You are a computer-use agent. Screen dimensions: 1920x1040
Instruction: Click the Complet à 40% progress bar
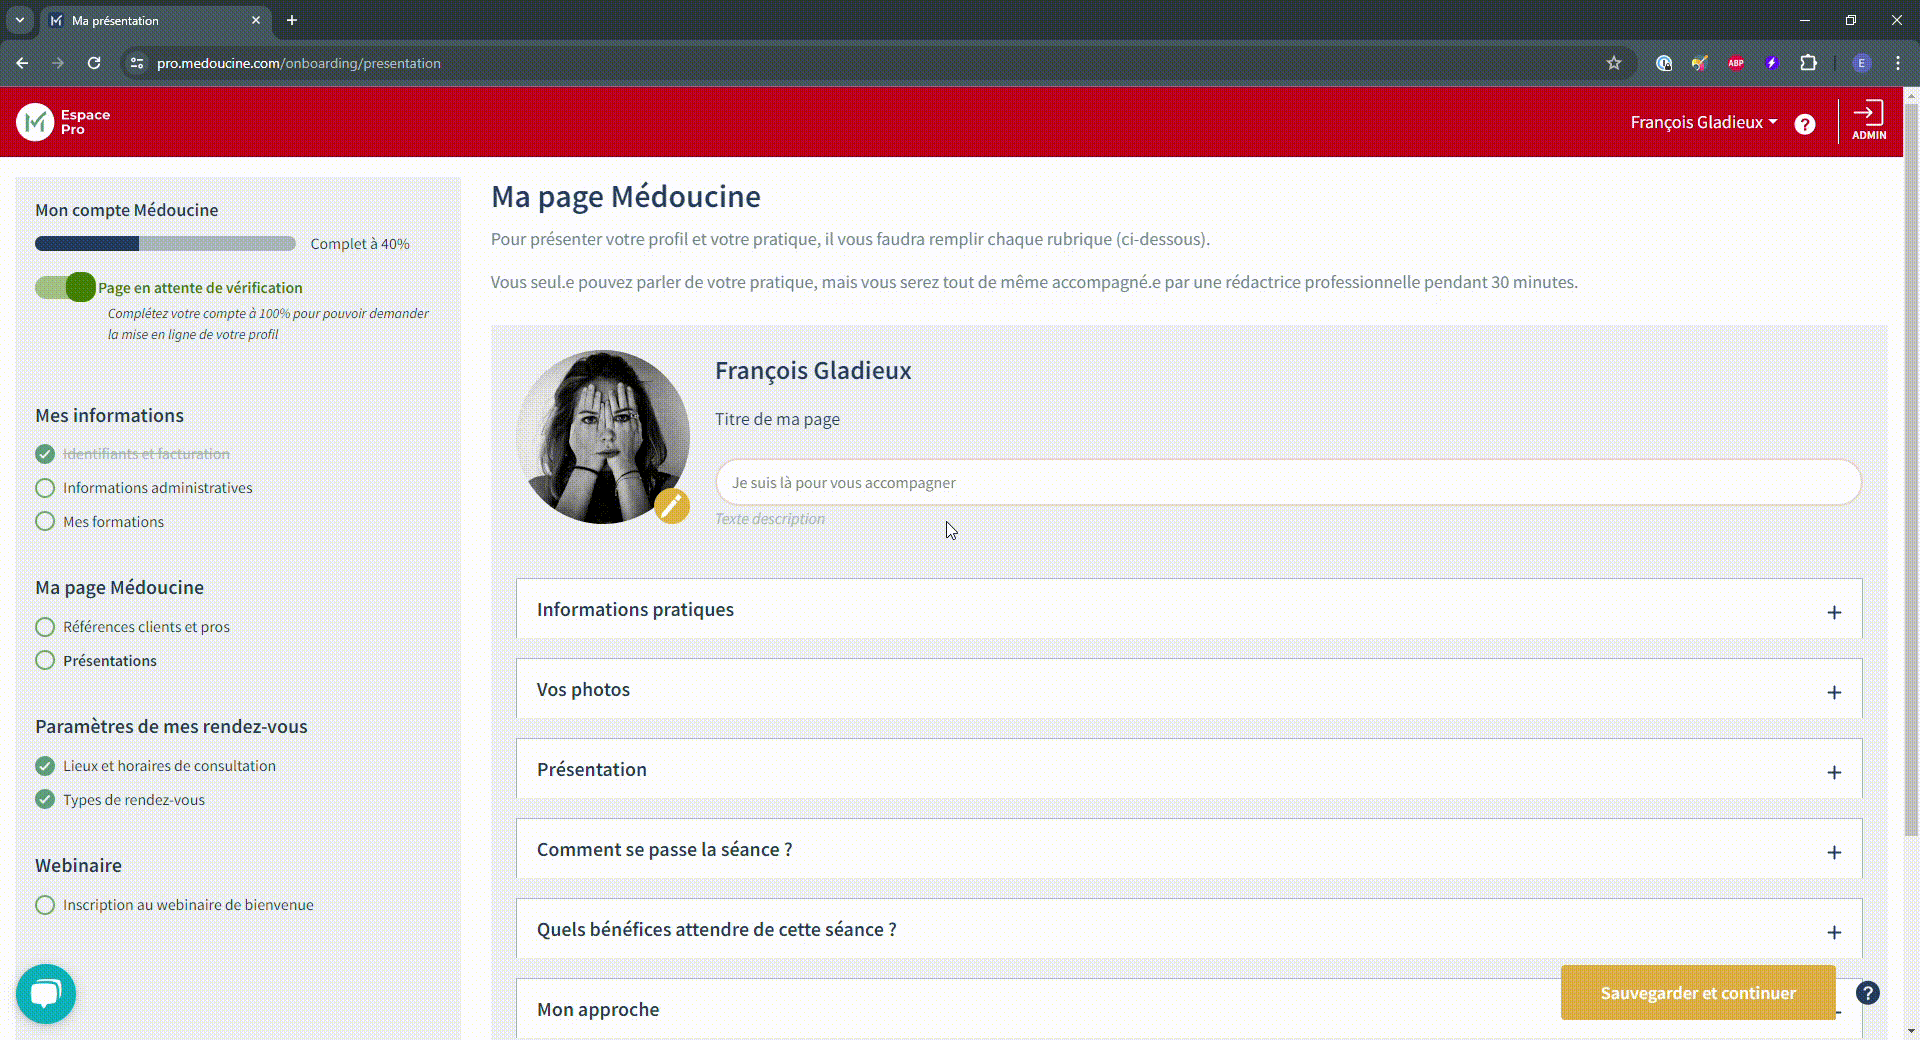(165, 243)
